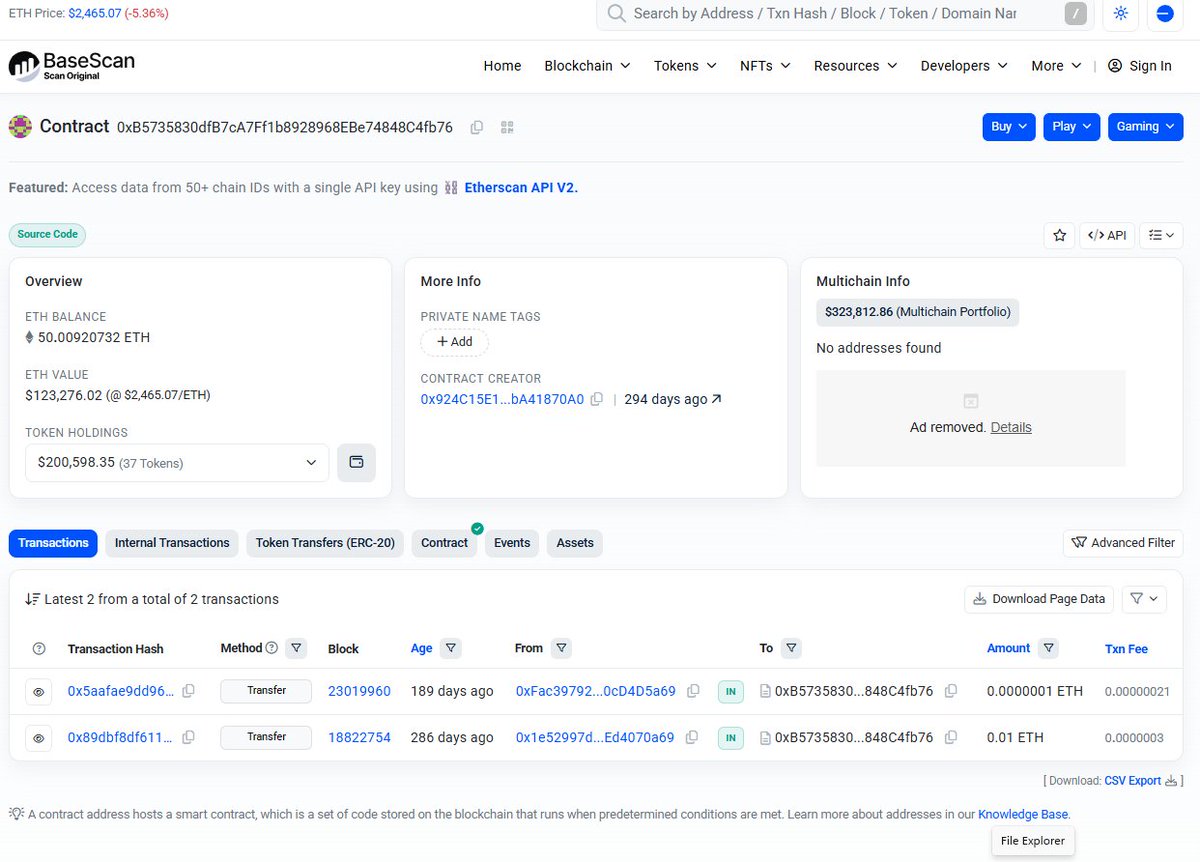Open block 23019960
The width and height of the screenshot is (1200, 862).
359,691
